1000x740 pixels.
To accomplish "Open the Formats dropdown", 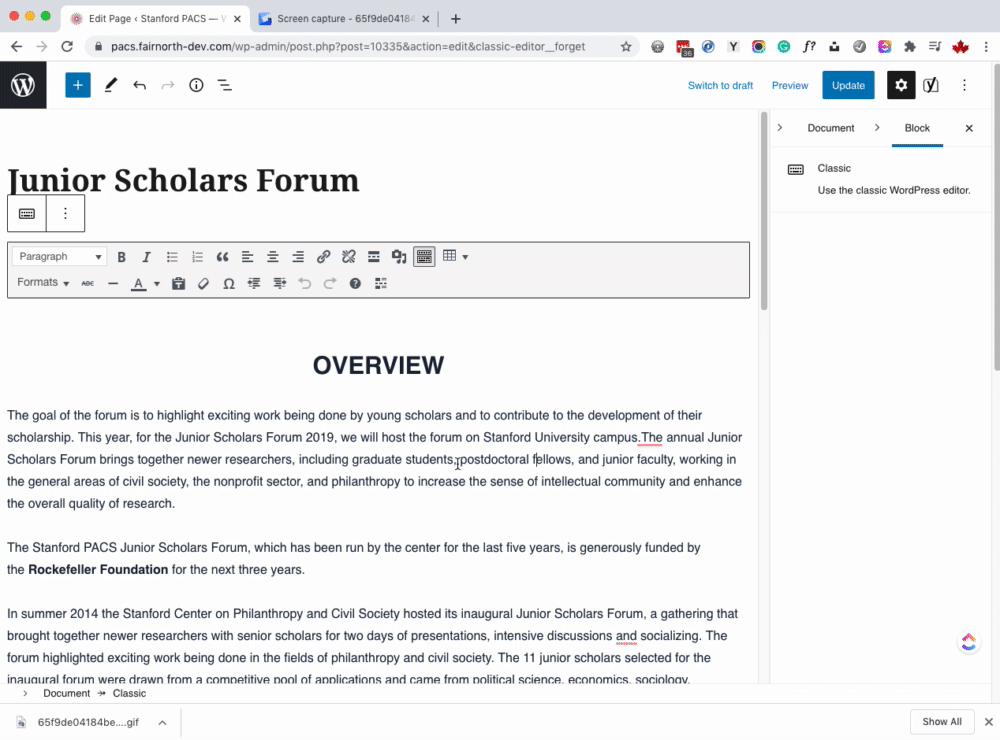I will click(x=43, y=283).
